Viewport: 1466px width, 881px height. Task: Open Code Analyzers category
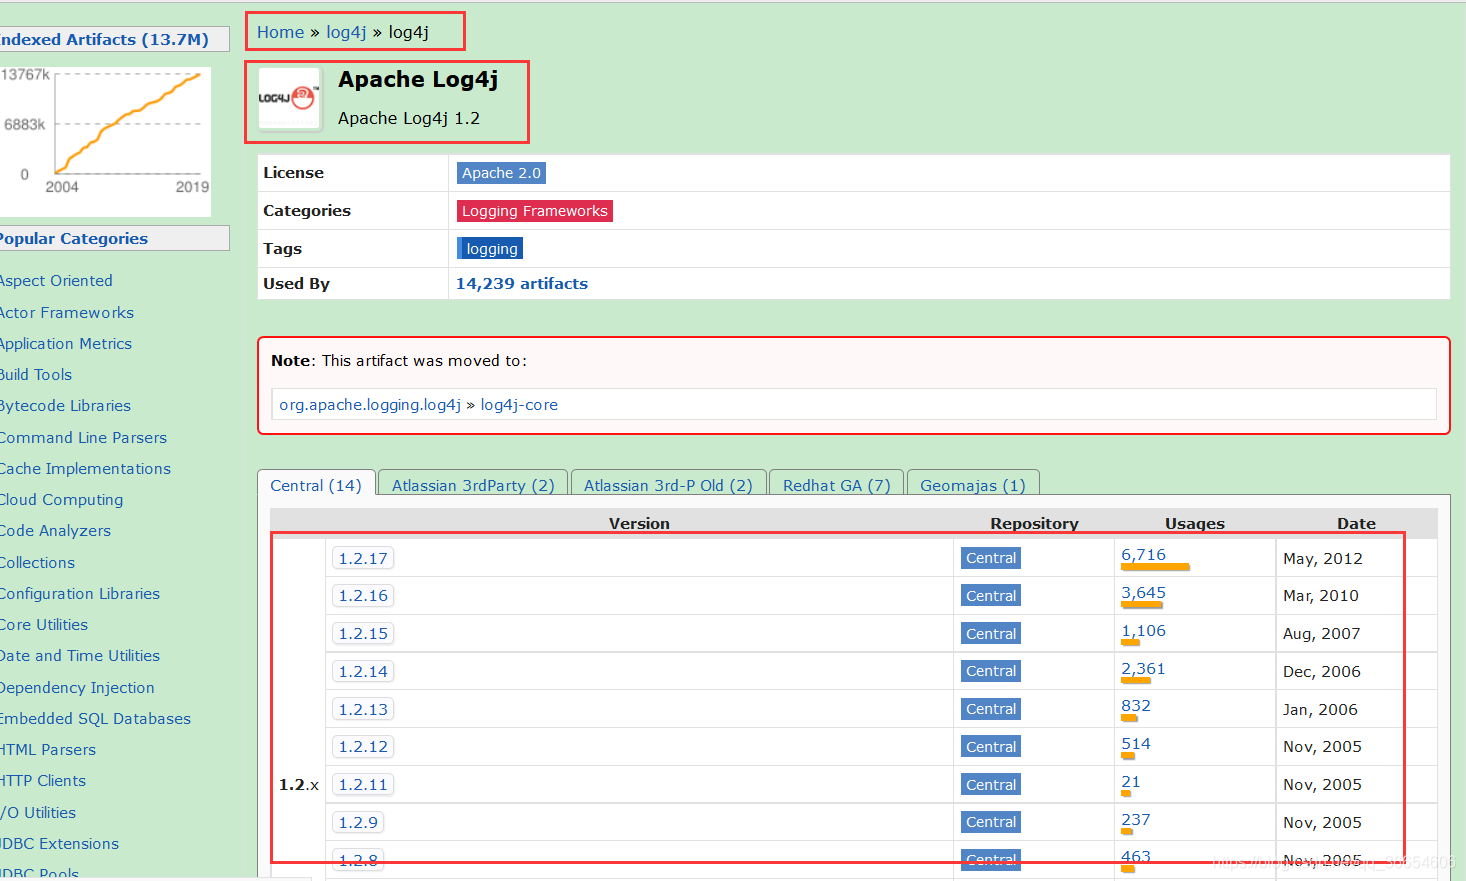click(x=55, y=531)
